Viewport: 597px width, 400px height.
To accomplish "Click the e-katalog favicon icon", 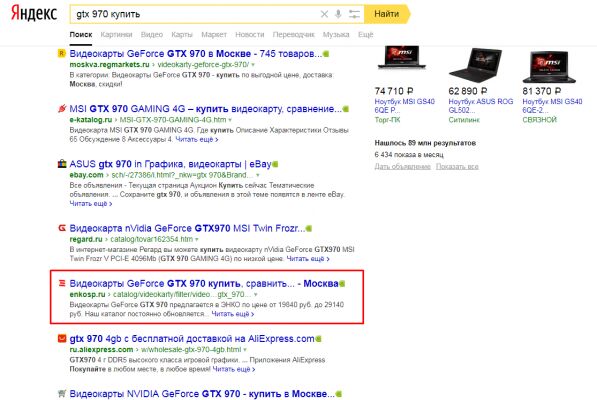I will pos(62,108).
